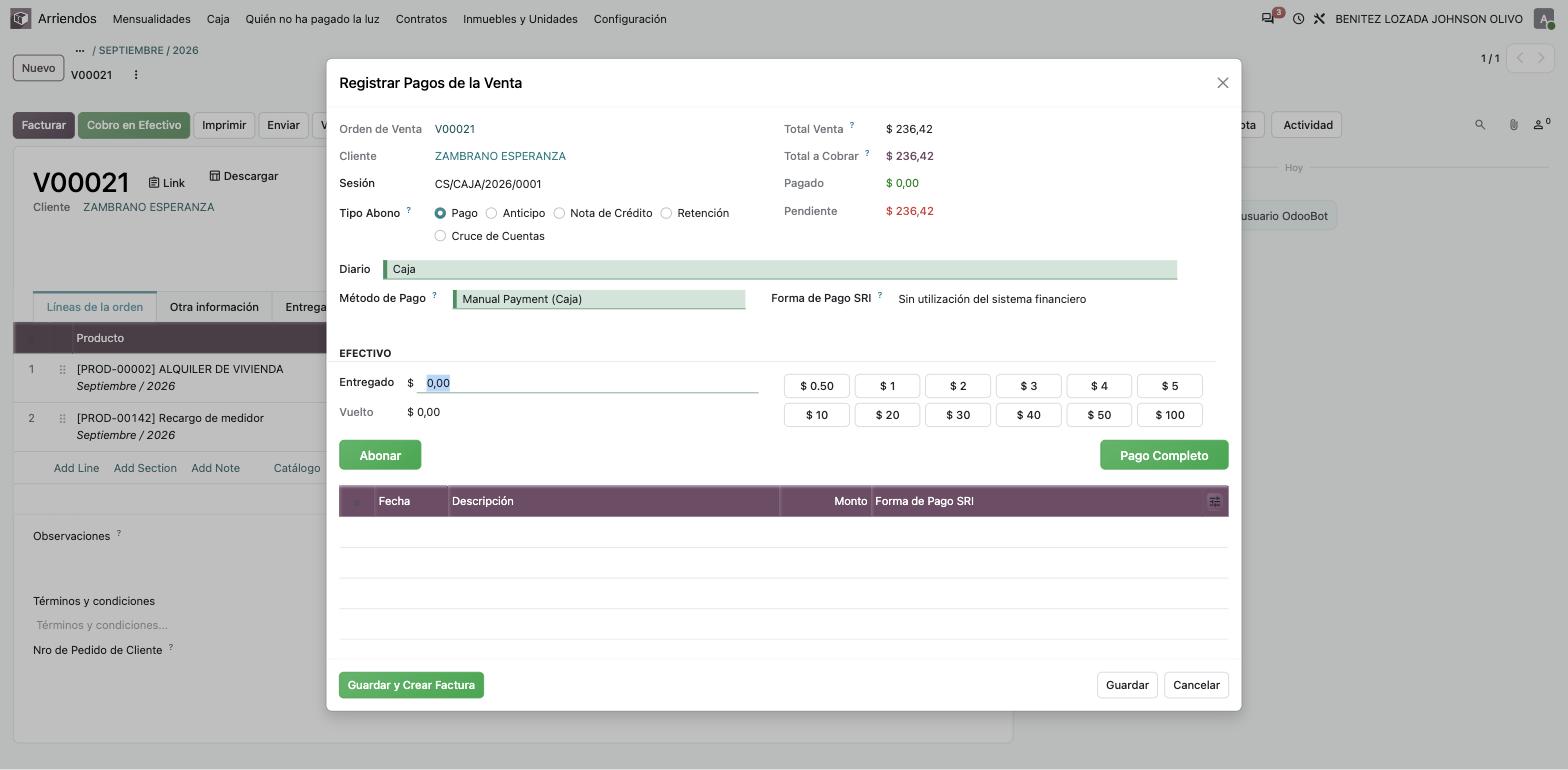The image size is (1568, 770).
Task: Click the breadcrumb ellipsis icon
Action: [80, 50]
